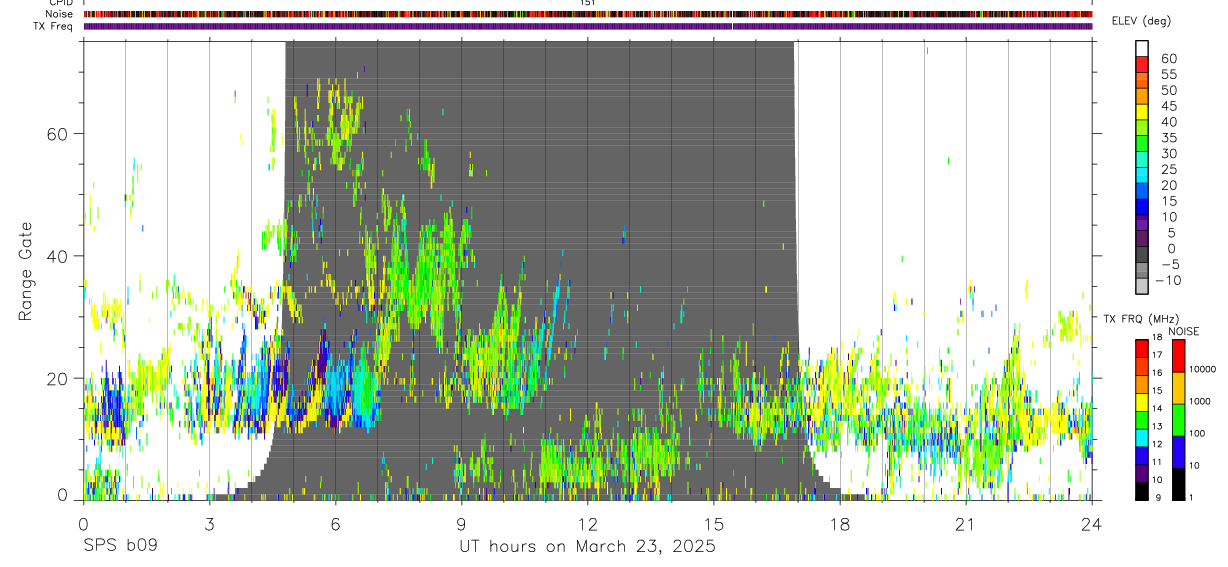The width and height of the screenshot is (1228, 567).
Task: Click the NOISE legend title
Action: coord(1183,331)
